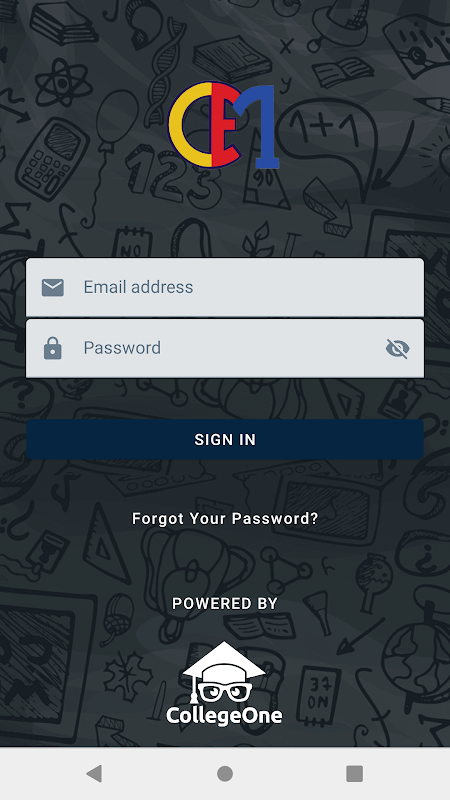
Task: Click the SIGN IN button
Action: click(x=225, y=439)
